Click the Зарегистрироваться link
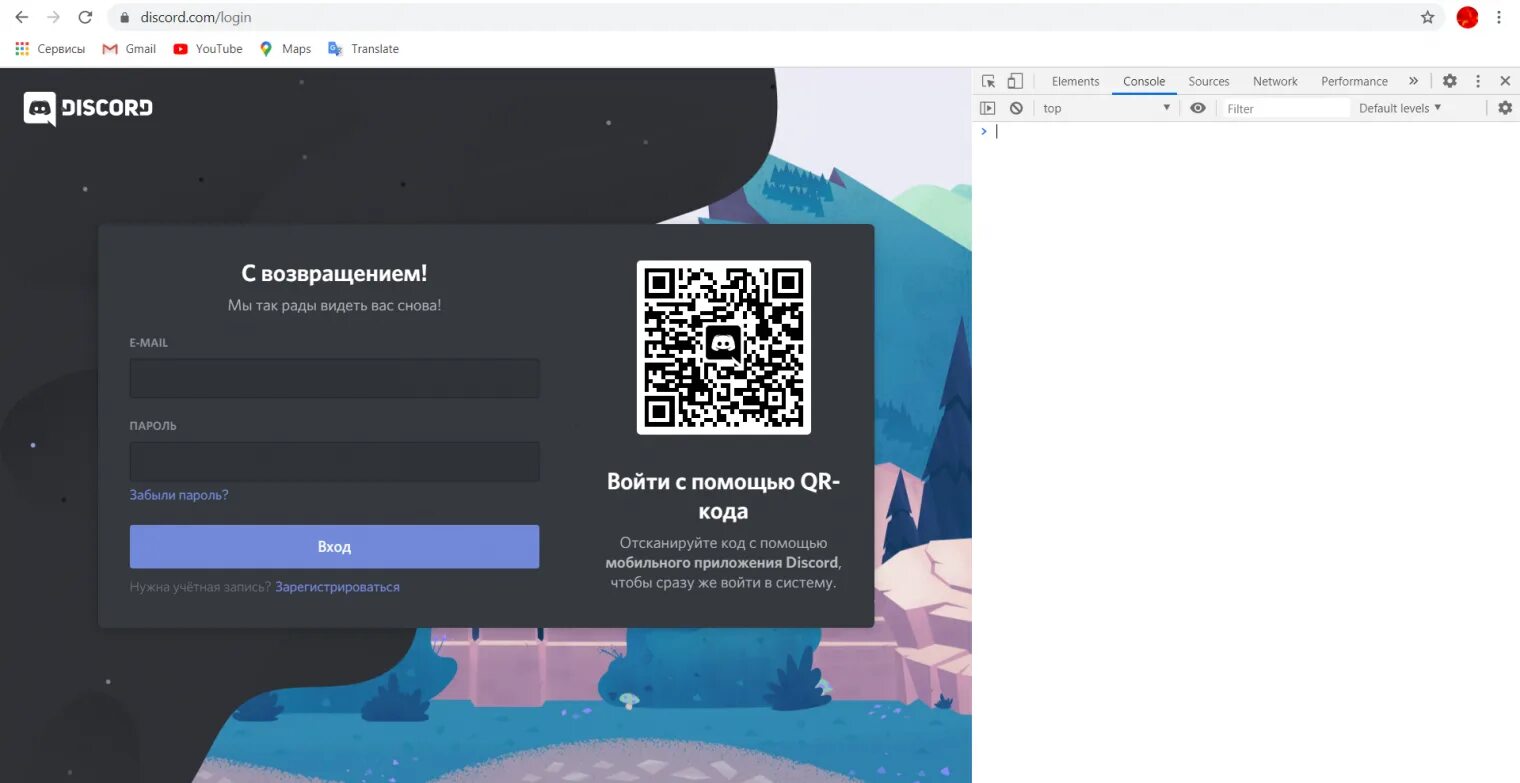This screenshot has width=1520, height=783. pos(337,587)
